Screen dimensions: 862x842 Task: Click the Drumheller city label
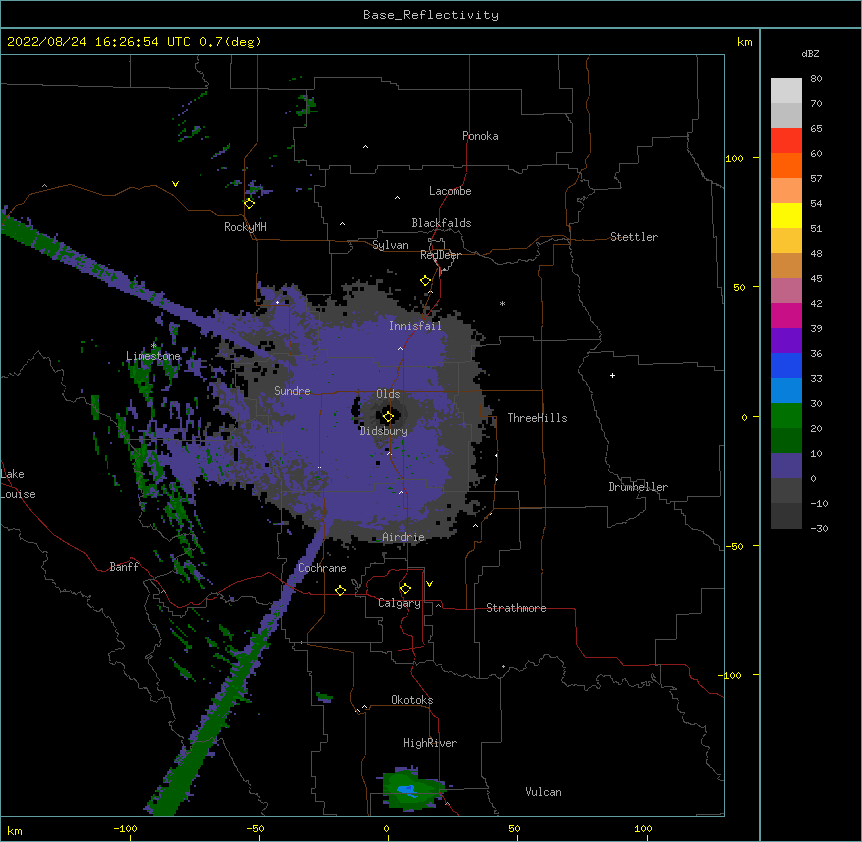pos(638,487)
